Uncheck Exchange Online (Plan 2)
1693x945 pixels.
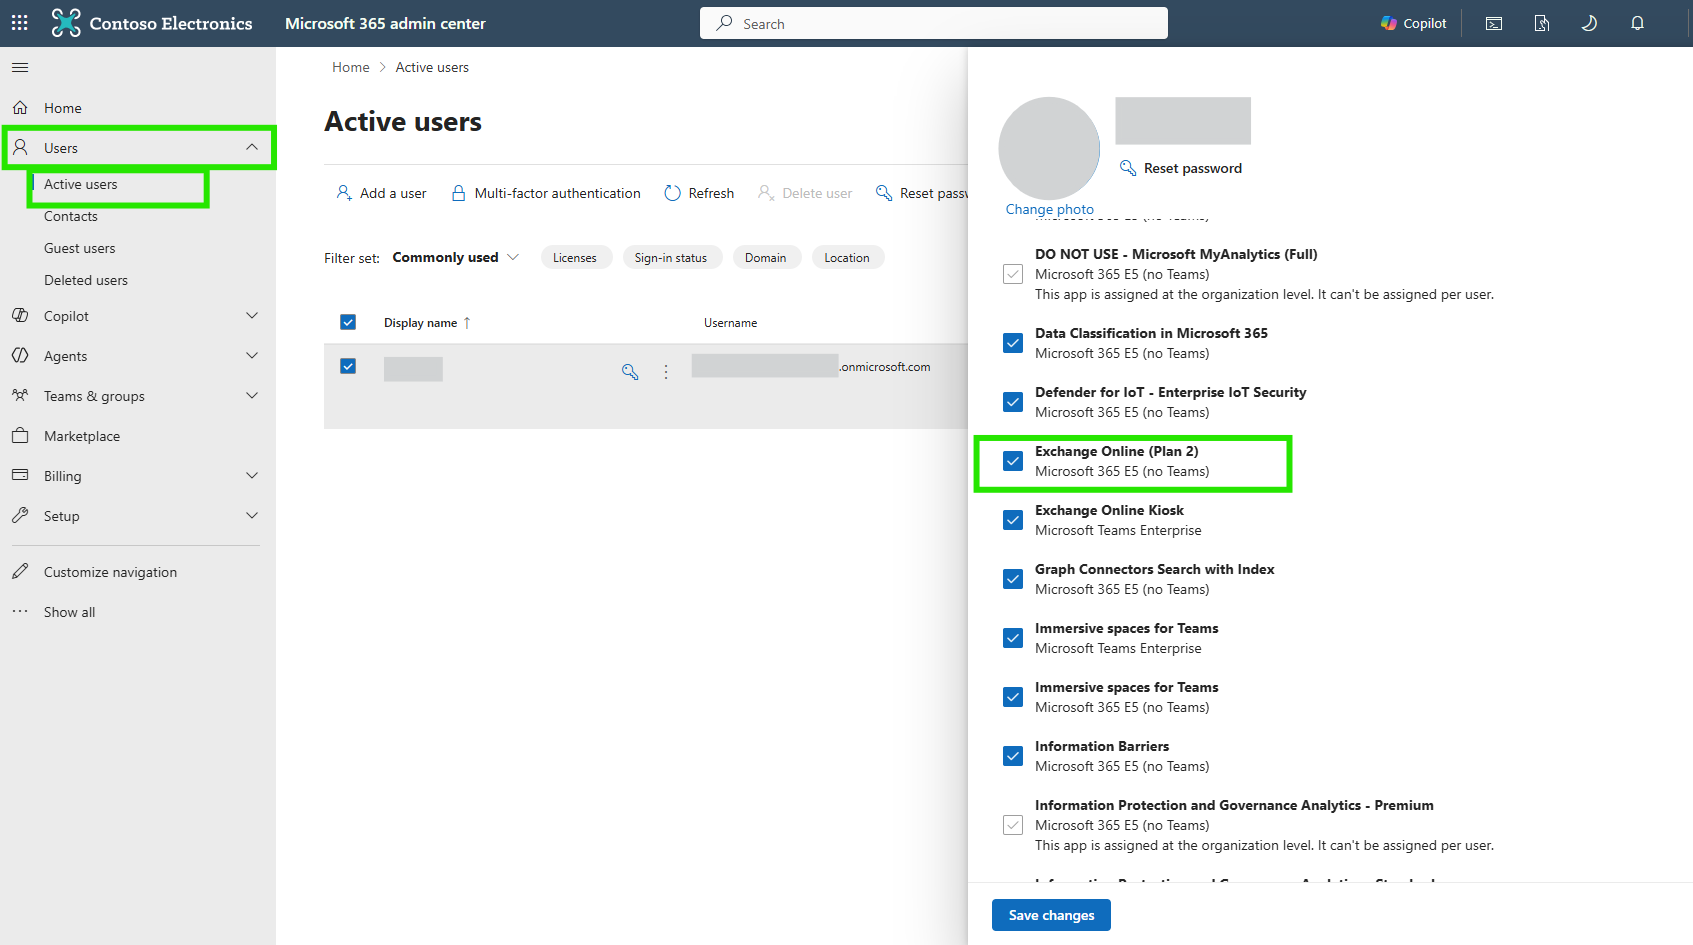click(1013, 461)
